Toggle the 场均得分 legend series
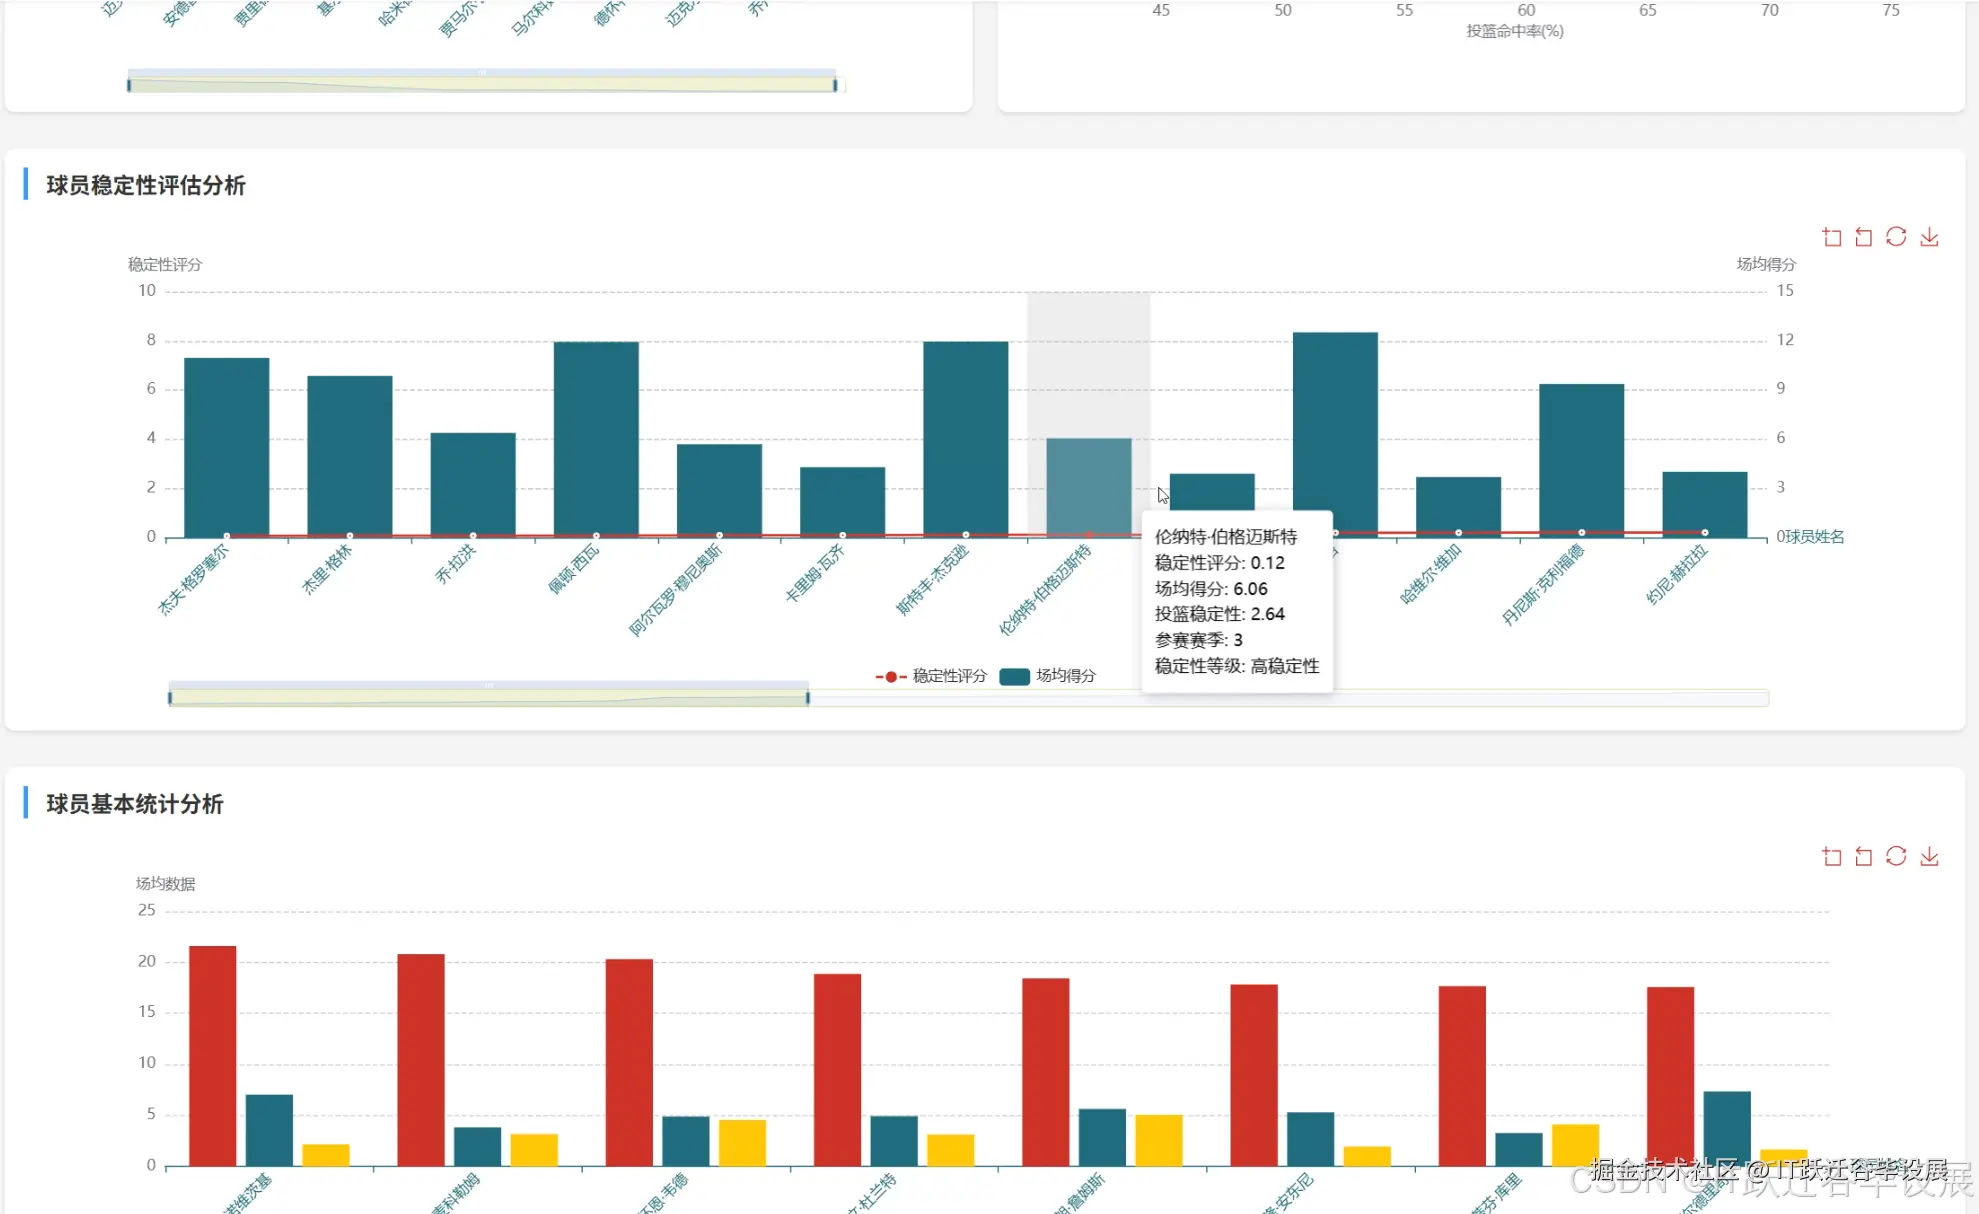Screen dimensions: 1979x1214 (1048, 676)
